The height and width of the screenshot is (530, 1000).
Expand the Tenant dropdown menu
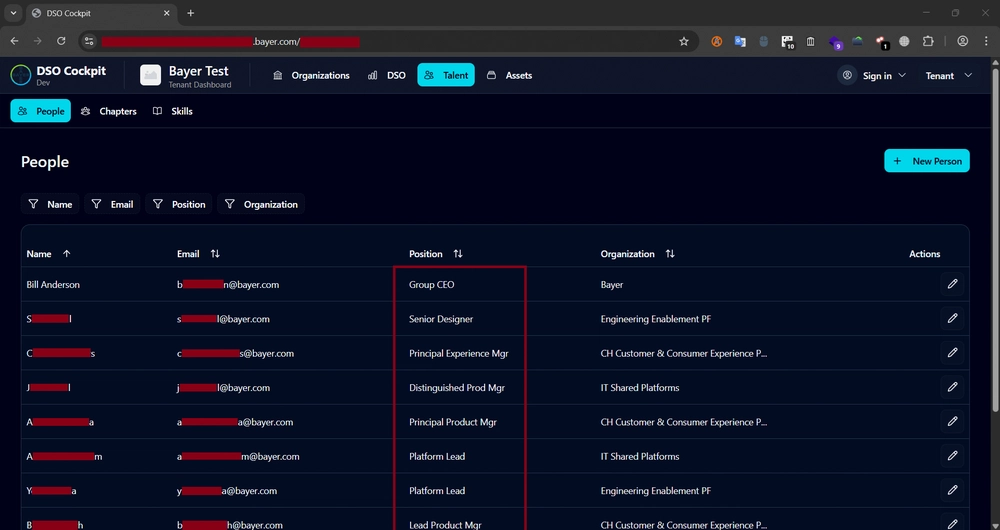pos(949,75)
